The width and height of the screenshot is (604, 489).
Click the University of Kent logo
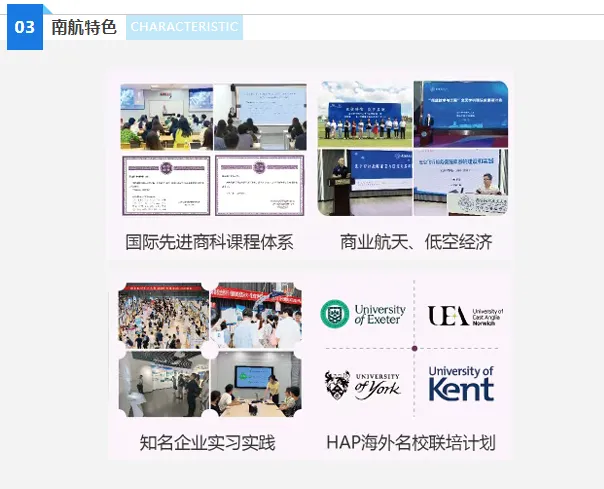coord(461,384)
